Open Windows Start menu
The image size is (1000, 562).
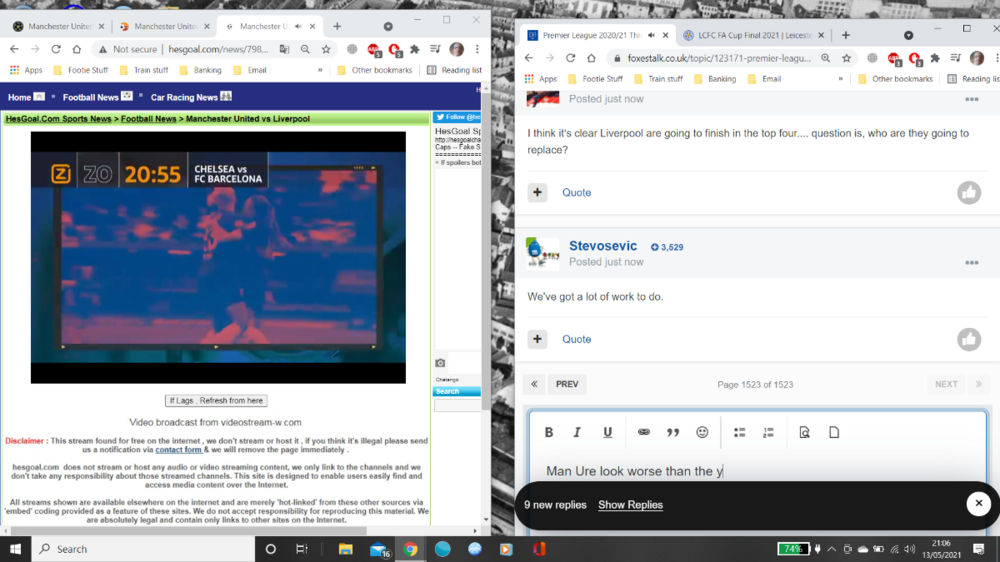tap(15, 549)
